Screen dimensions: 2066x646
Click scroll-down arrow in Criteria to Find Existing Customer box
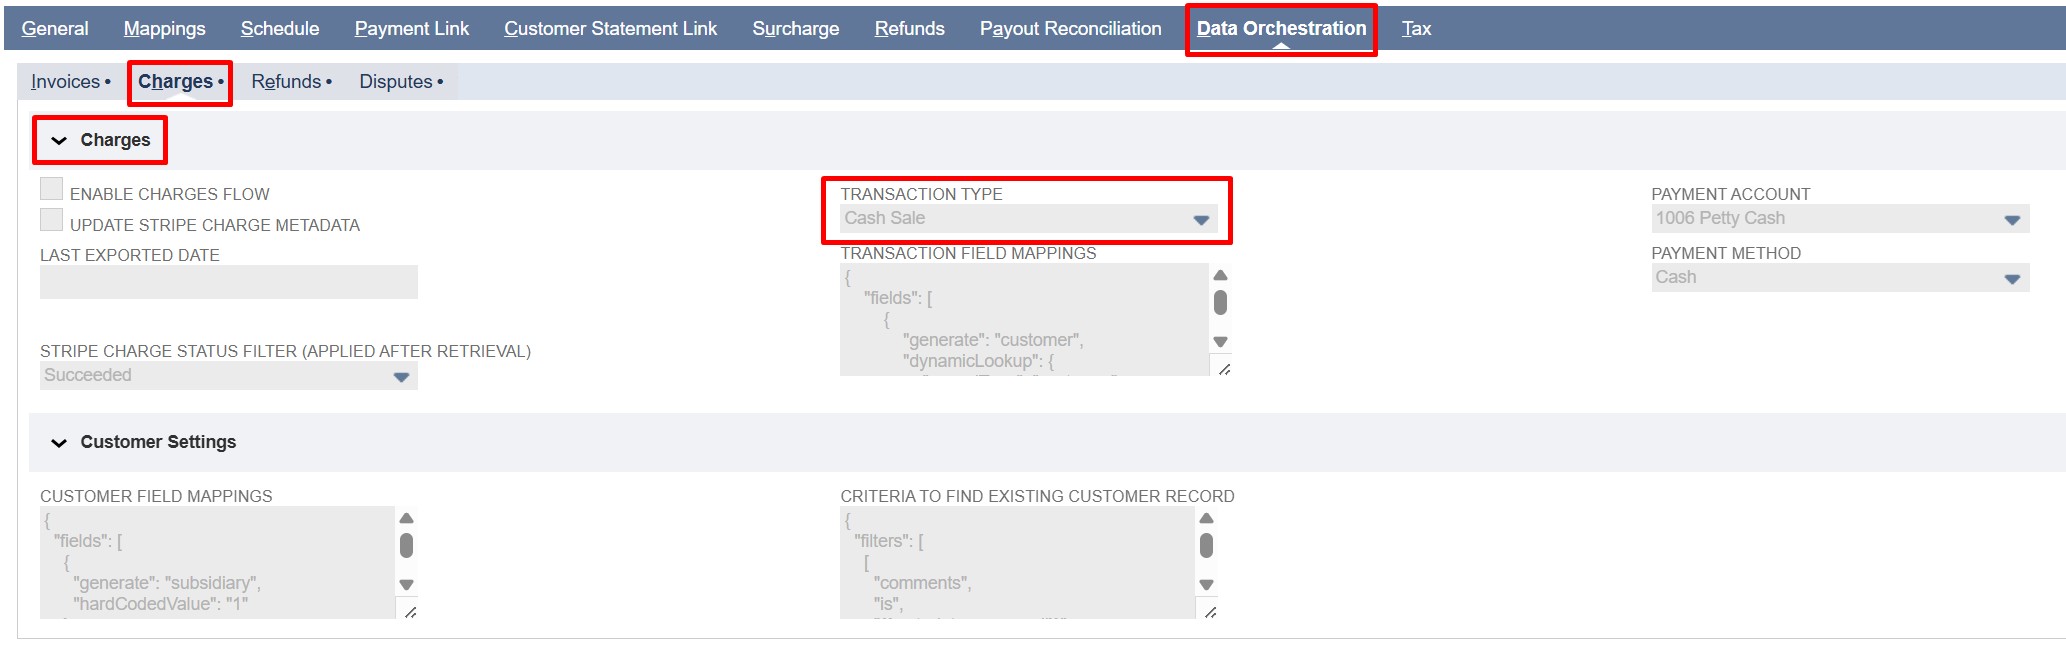click(1206, 585)
